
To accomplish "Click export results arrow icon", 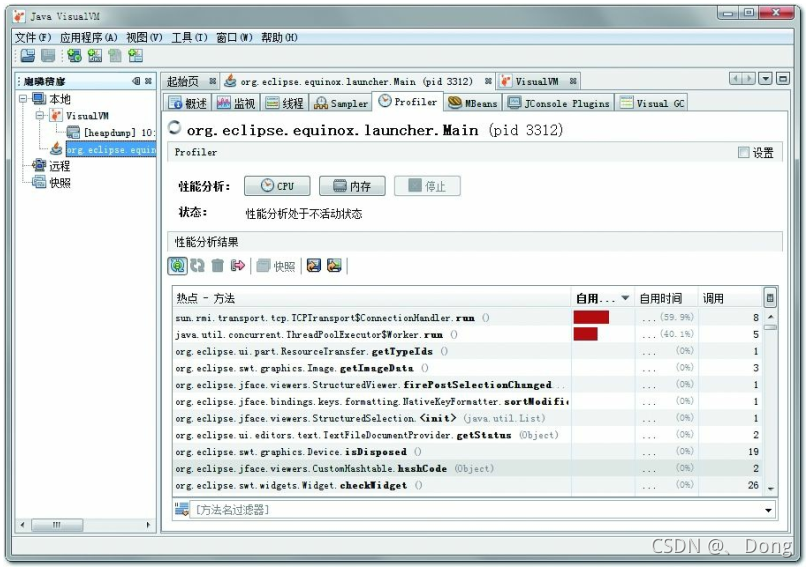I will coord(238,265).
